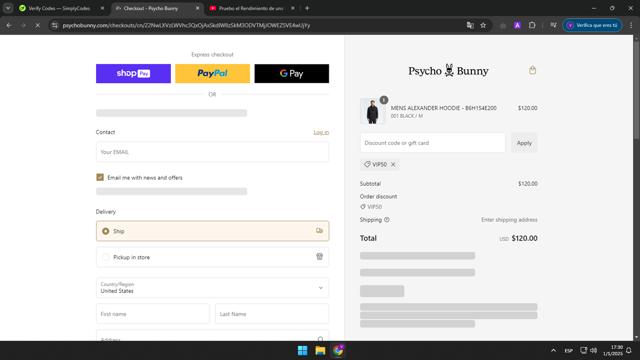640x360 pixels.
Task: Select Pickup in store radio option
Action: (106, 257)
